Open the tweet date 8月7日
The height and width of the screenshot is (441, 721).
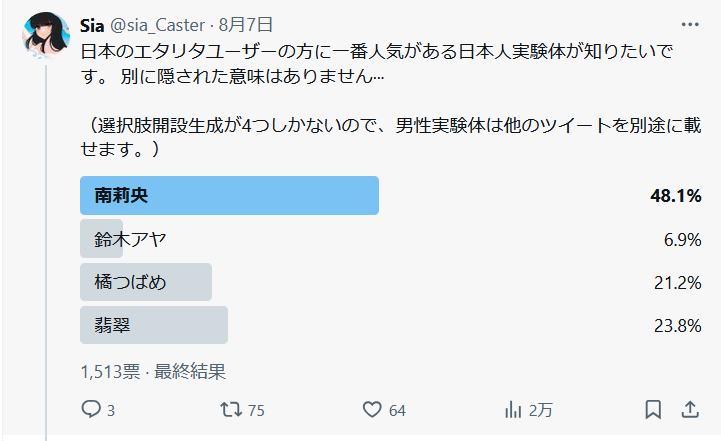tap(248, 25)
